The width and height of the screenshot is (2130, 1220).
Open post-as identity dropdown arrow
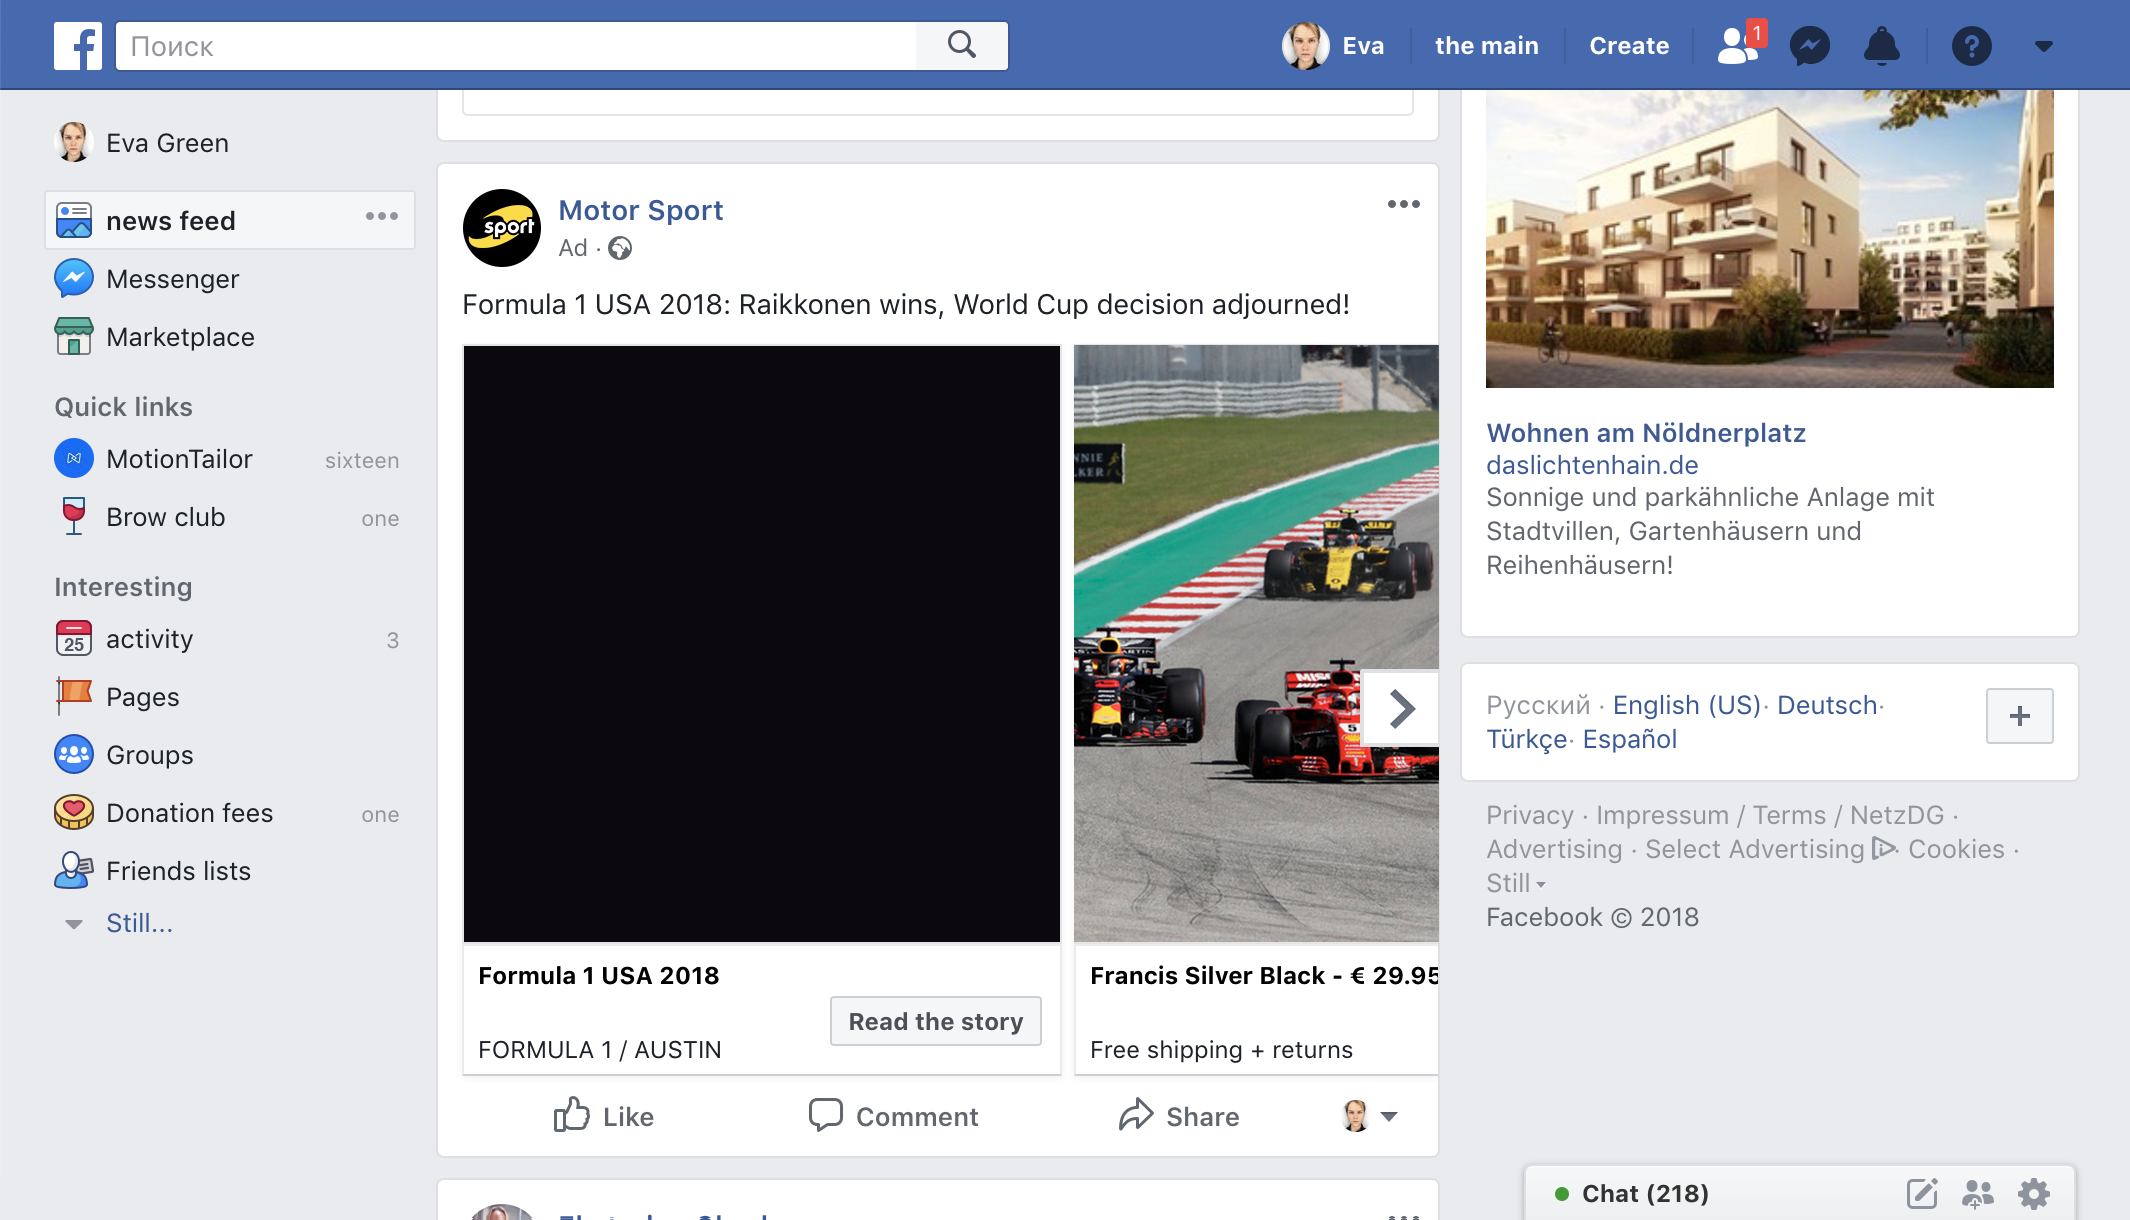coord(1389,1116)
